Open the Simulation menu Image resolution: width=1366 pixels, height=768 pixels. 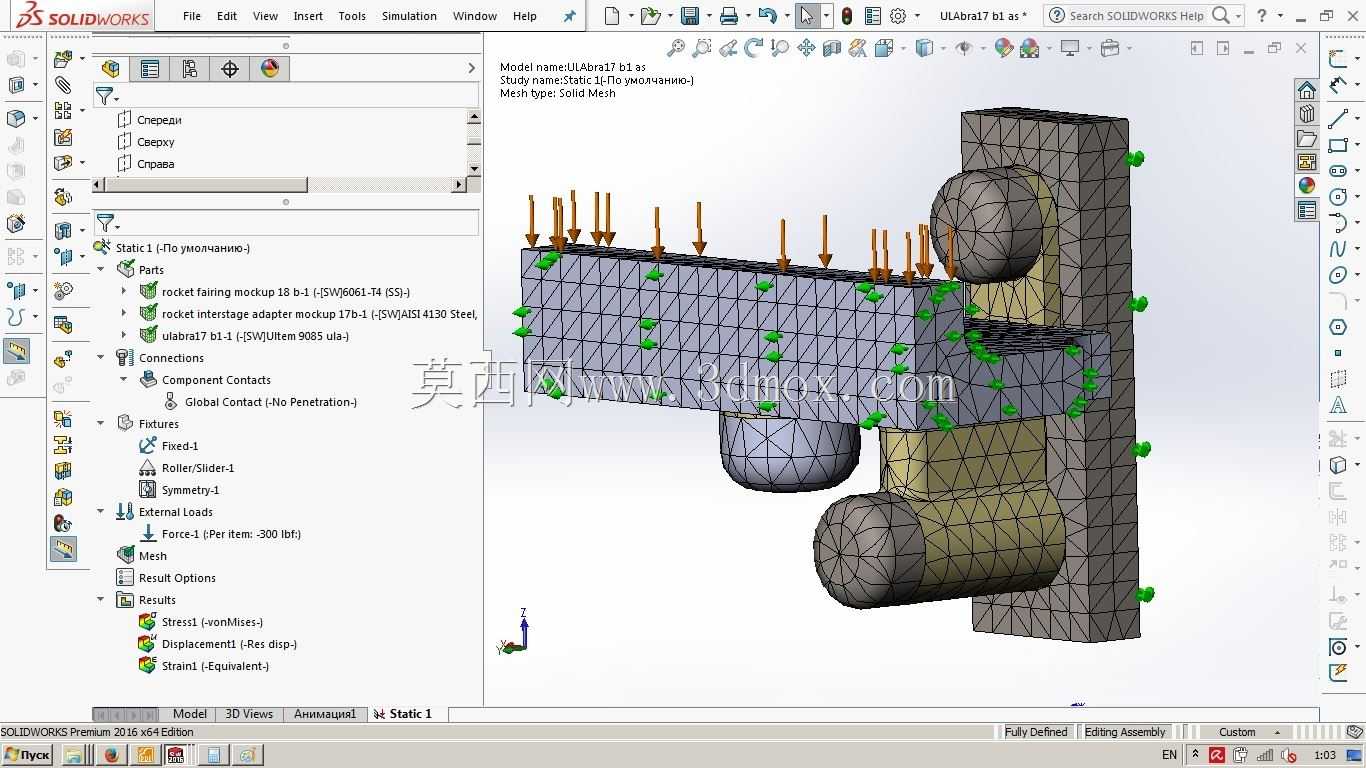tap(409, 16)
